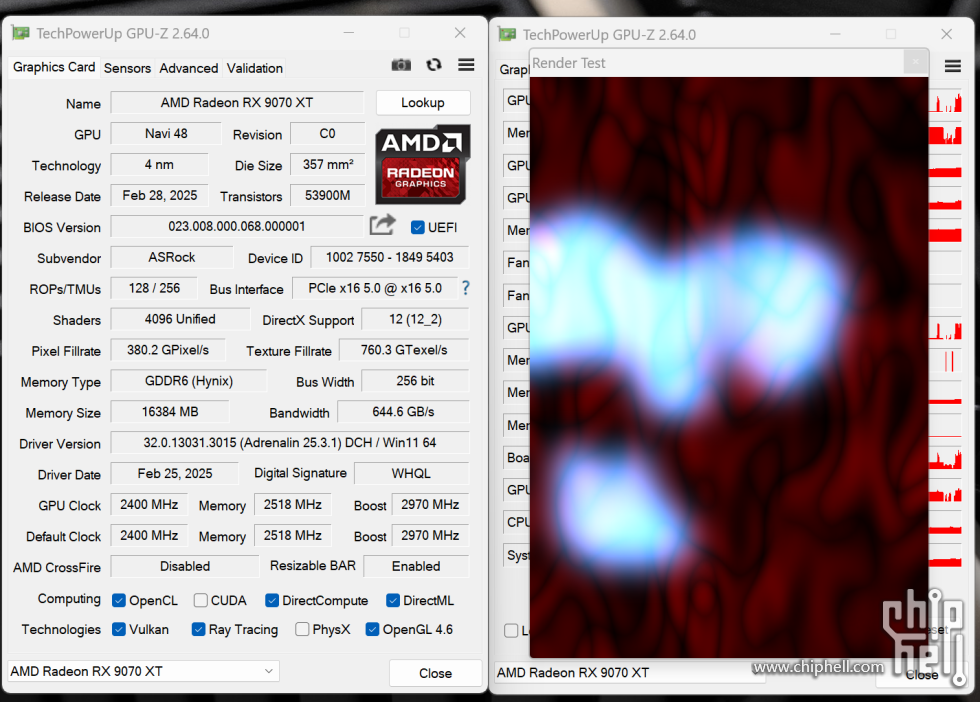Click the Transistors 53900M value
This screenshot has height=702, width=980.
(x=328, y=196)
